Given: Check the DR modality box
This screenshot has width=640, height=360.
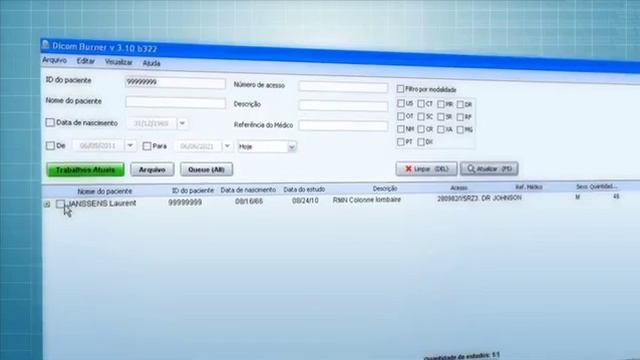Looking at the screenshot, I should coord(460,104).
